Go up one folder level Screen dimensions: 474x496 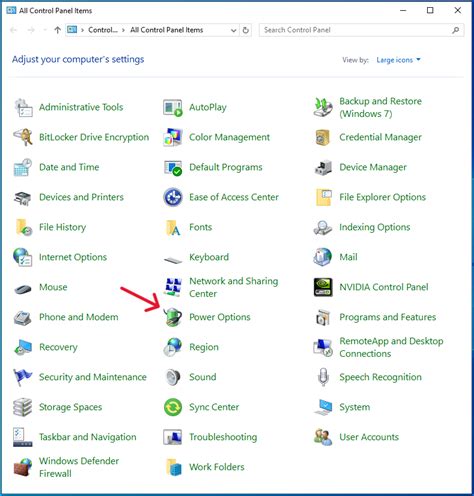(x=57, y=30)
